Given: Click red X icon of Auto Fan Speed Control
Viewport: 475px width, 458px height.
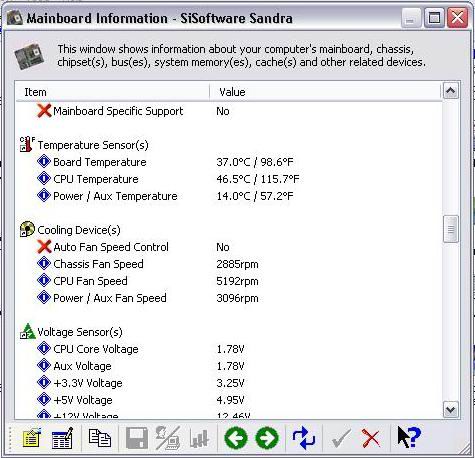Looking at the screenshot, I should (x=44, y=247).
